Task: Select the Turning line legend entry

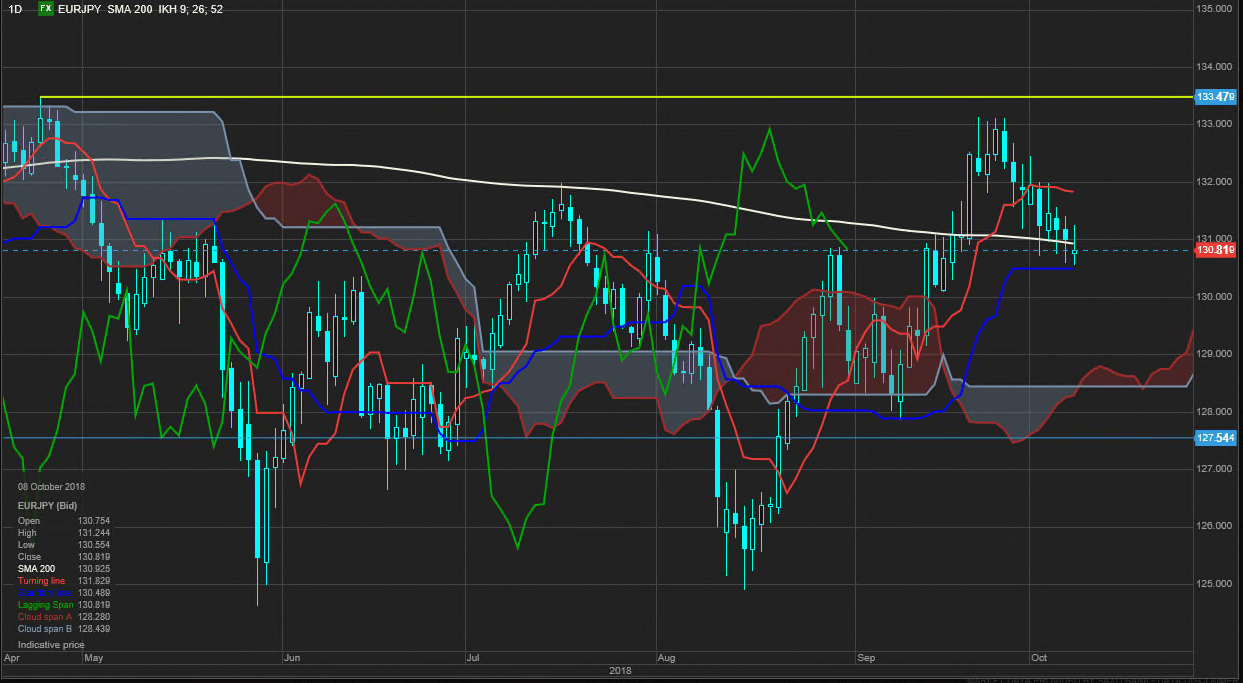Action: (41, 581)
